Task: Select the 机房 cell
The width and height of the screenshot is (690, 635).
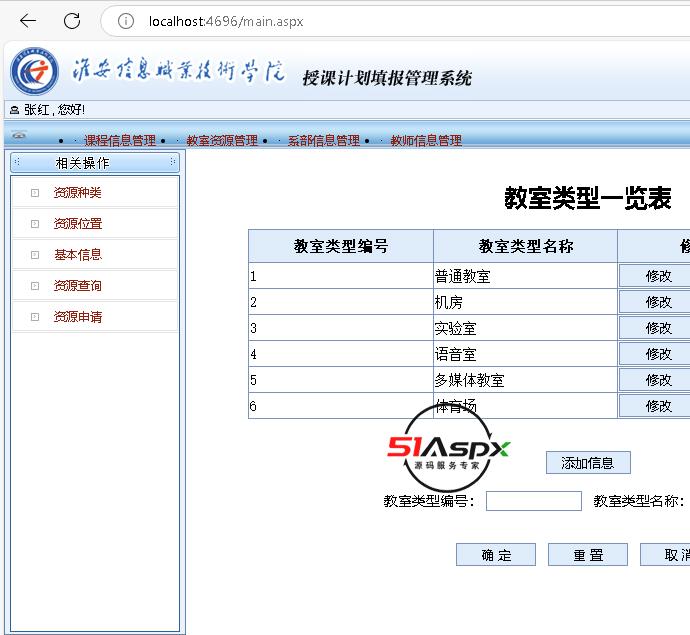Action: pyautogui.click(x=525, y=302)
